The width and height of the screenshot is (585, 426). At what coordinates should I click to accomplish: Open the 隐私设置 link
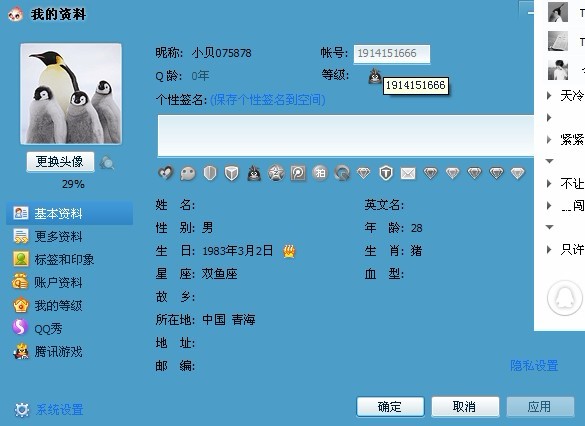534,366
